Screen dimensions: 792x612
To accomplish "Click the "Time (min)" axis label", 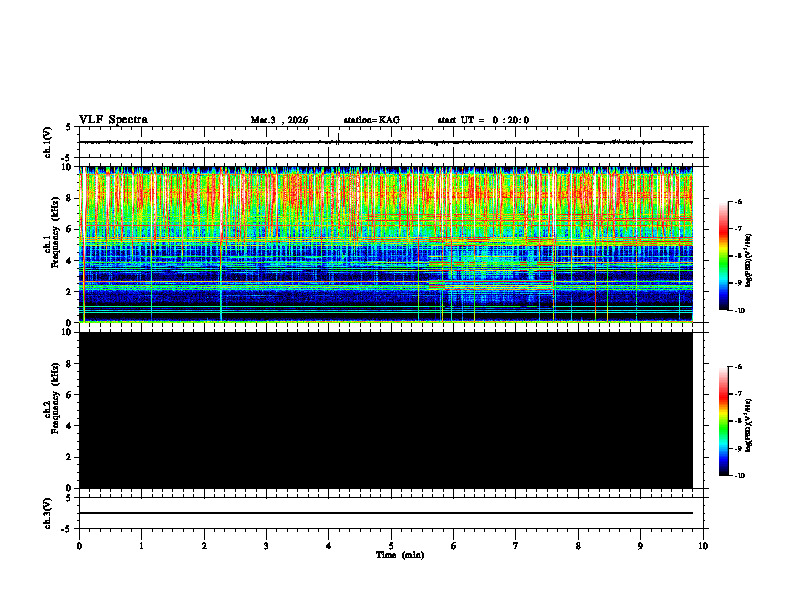I will [x=400, y=555].
